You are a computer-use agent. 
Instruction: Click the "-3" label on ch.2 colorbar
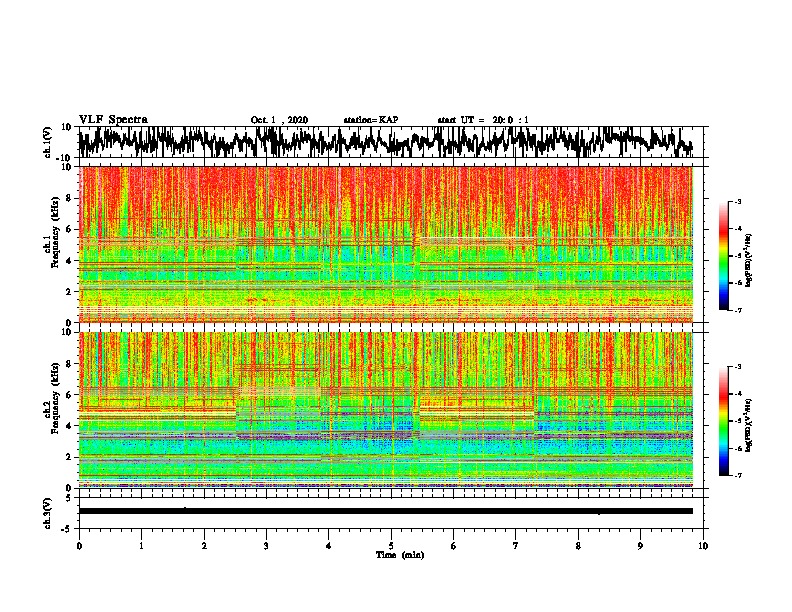[737, 367]
